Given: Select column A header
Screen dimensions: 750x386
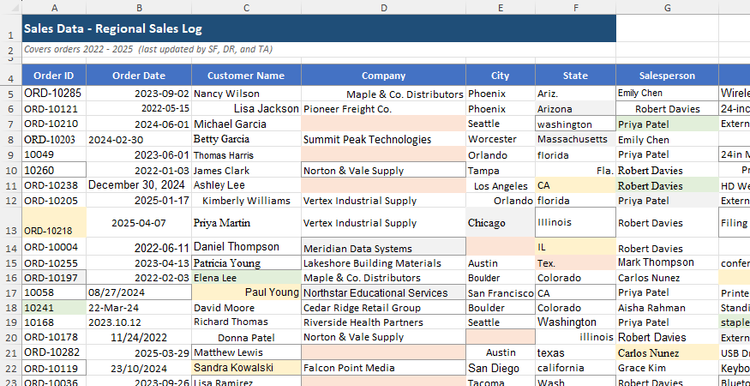Looking at the screenshot, I should pyautogui.click(x=54, y=7).
